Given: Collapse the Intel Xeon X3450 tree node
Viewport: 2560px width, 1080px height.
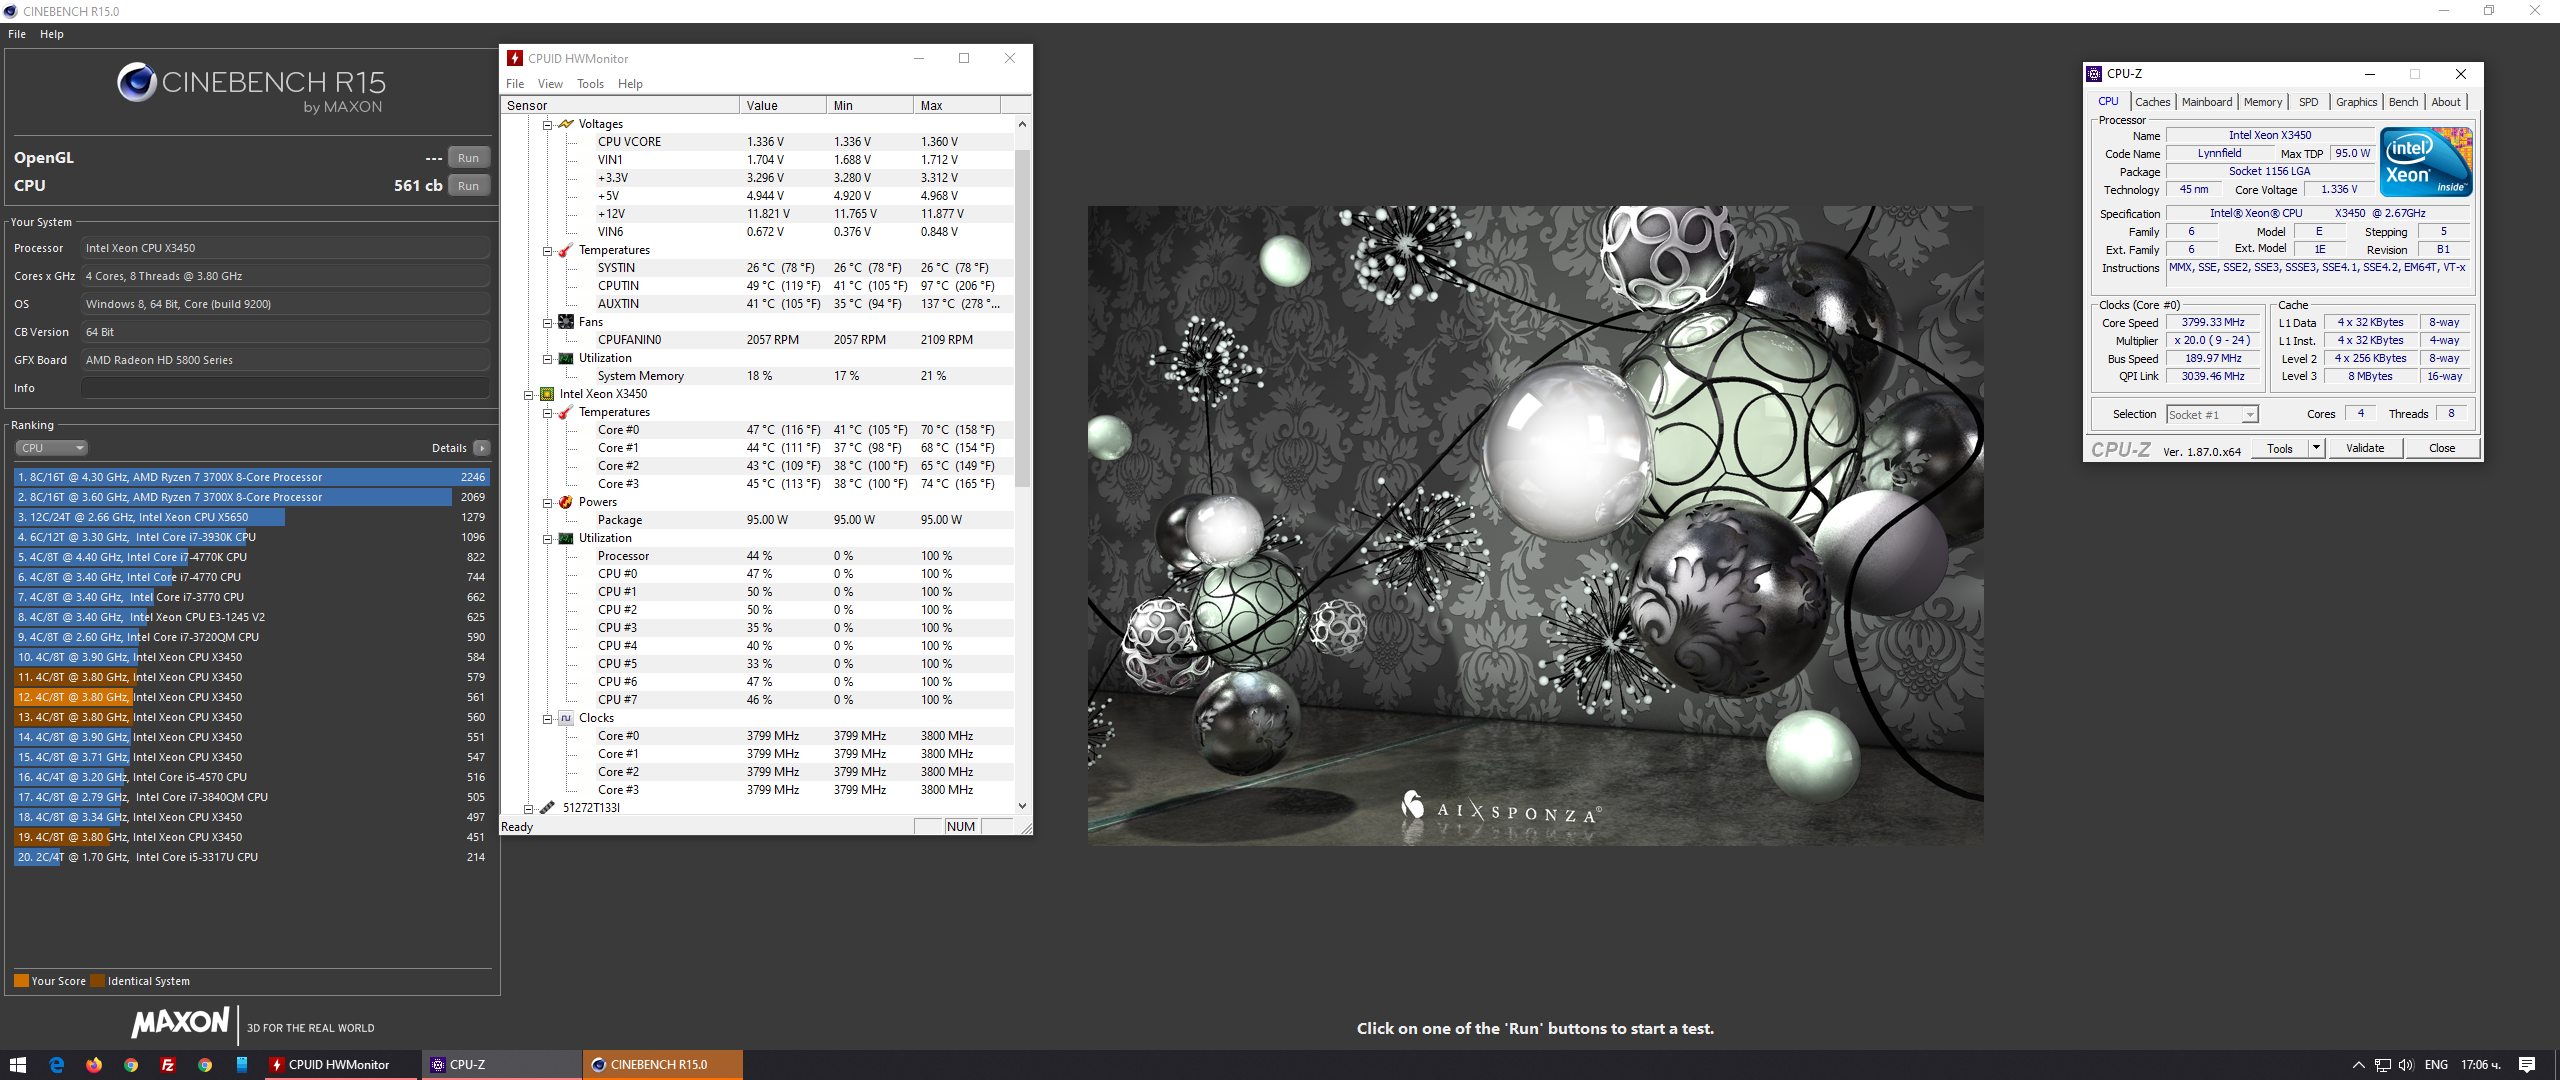Looking at the screenshot, I should tap(529, 395).
